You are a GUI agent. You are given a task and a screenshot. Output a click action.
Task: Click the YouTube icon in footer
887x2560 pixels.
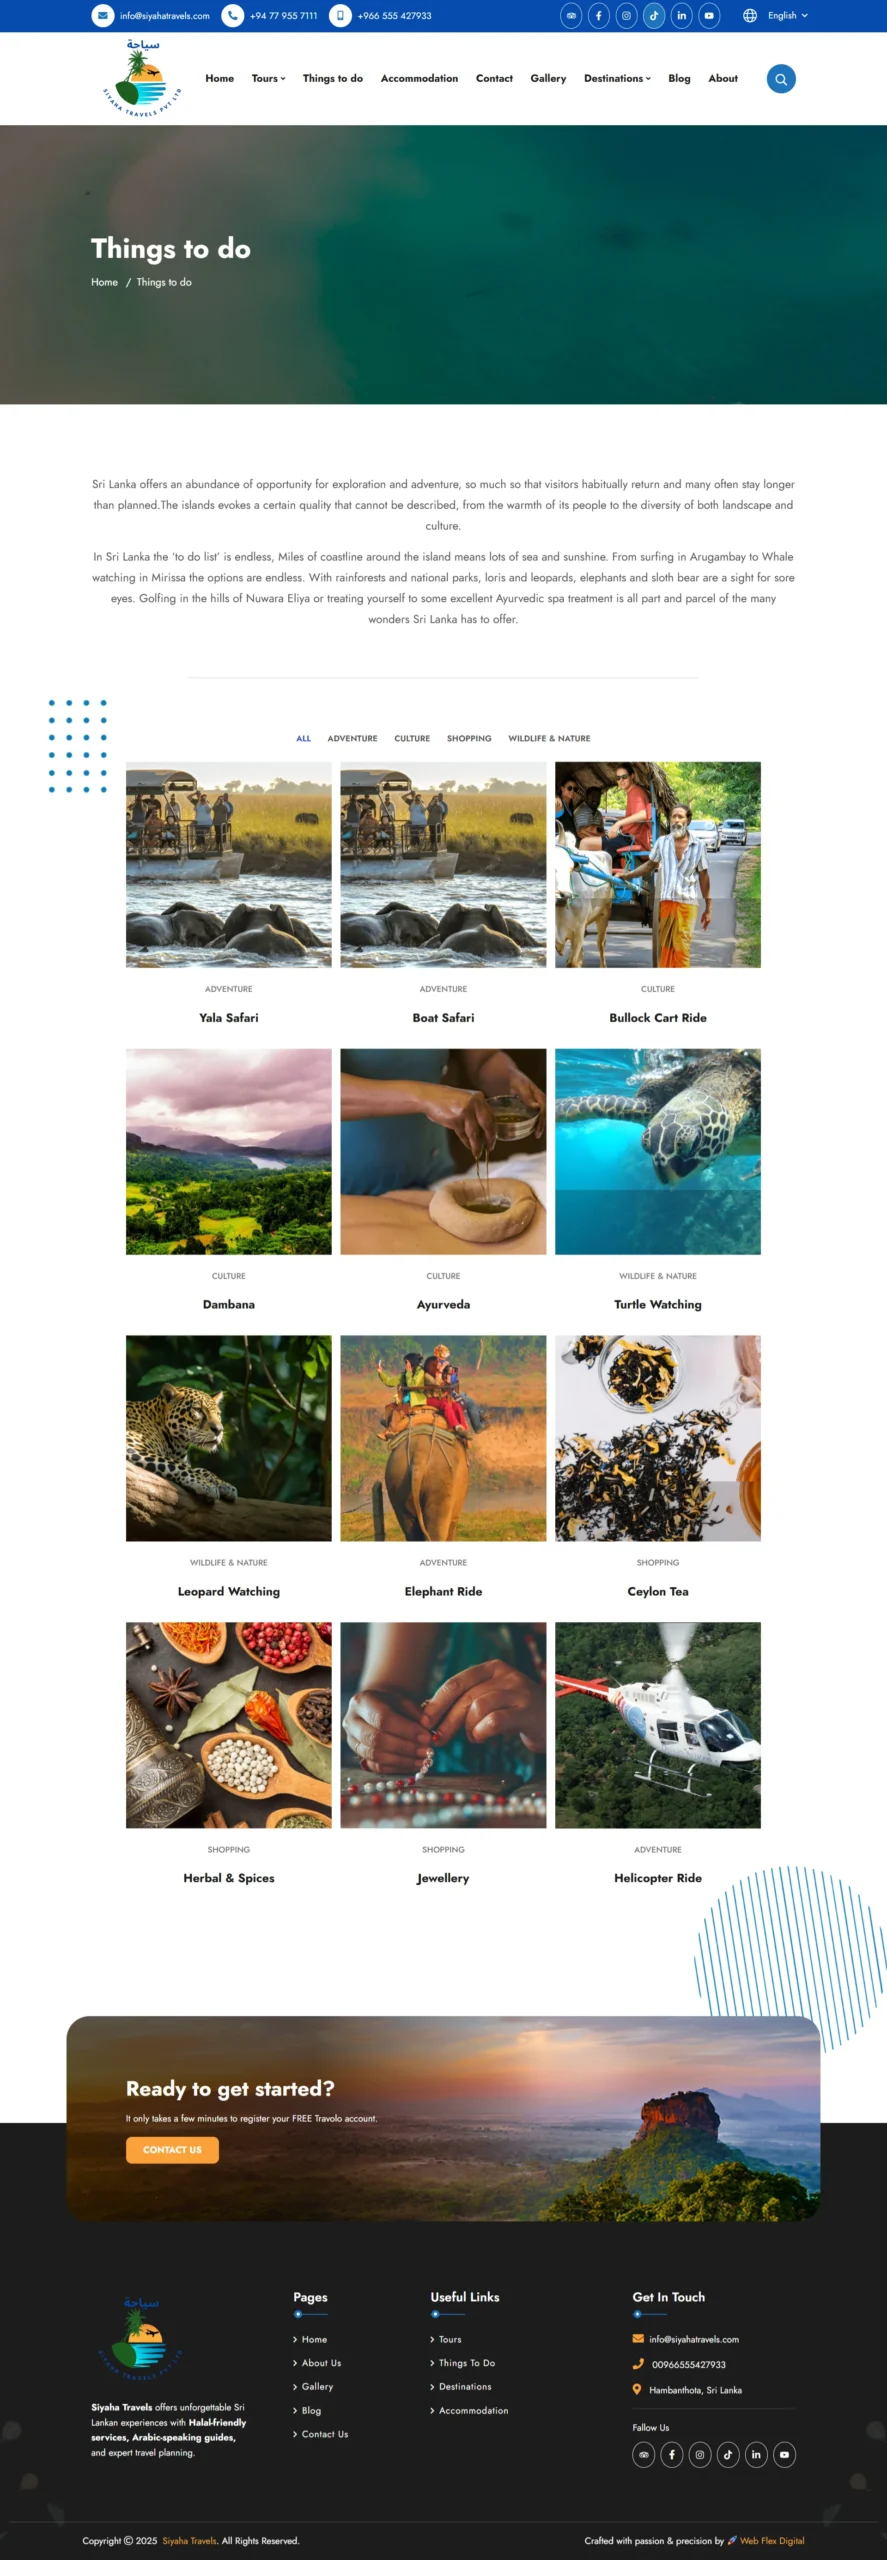tap(784, 2454)
